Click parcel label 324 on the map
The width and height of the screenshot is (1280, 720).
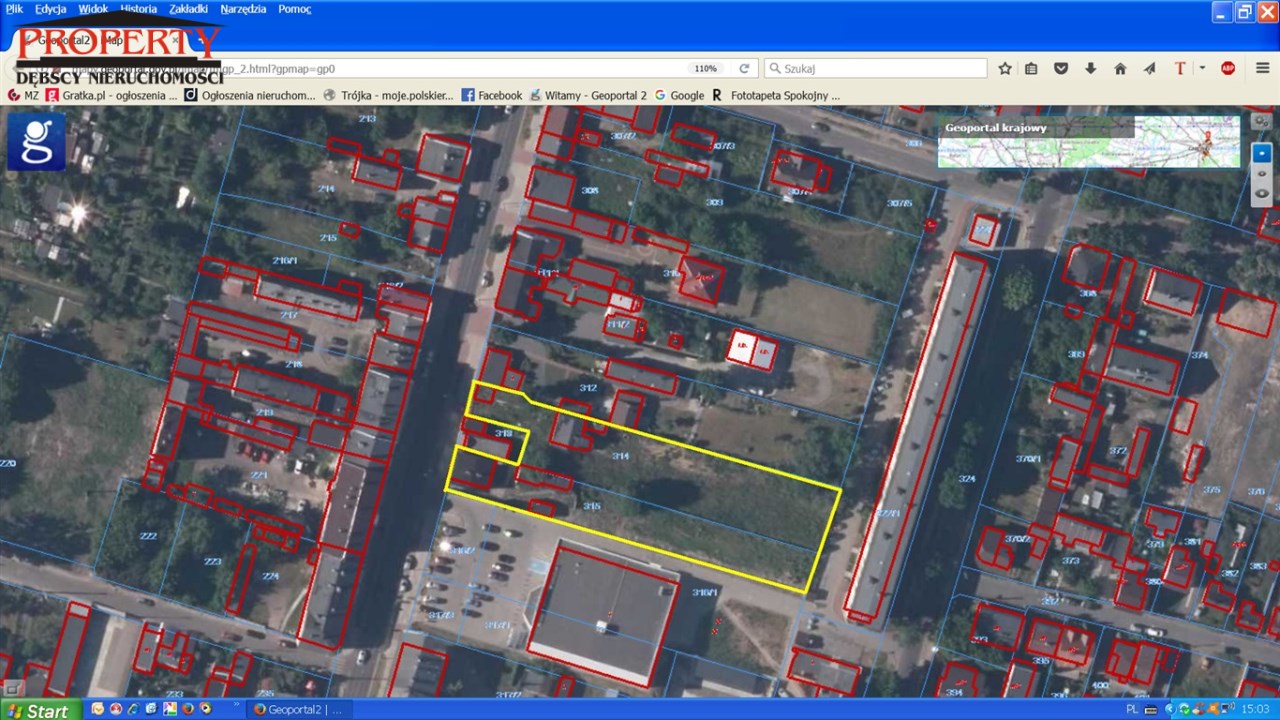(x=966, y=479)
